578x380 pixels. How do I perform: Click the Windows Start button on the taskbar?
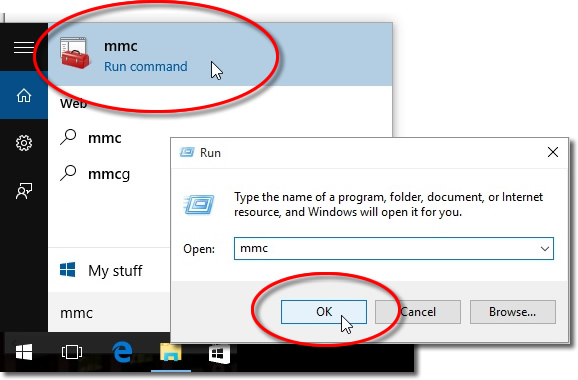click(24, 352)
